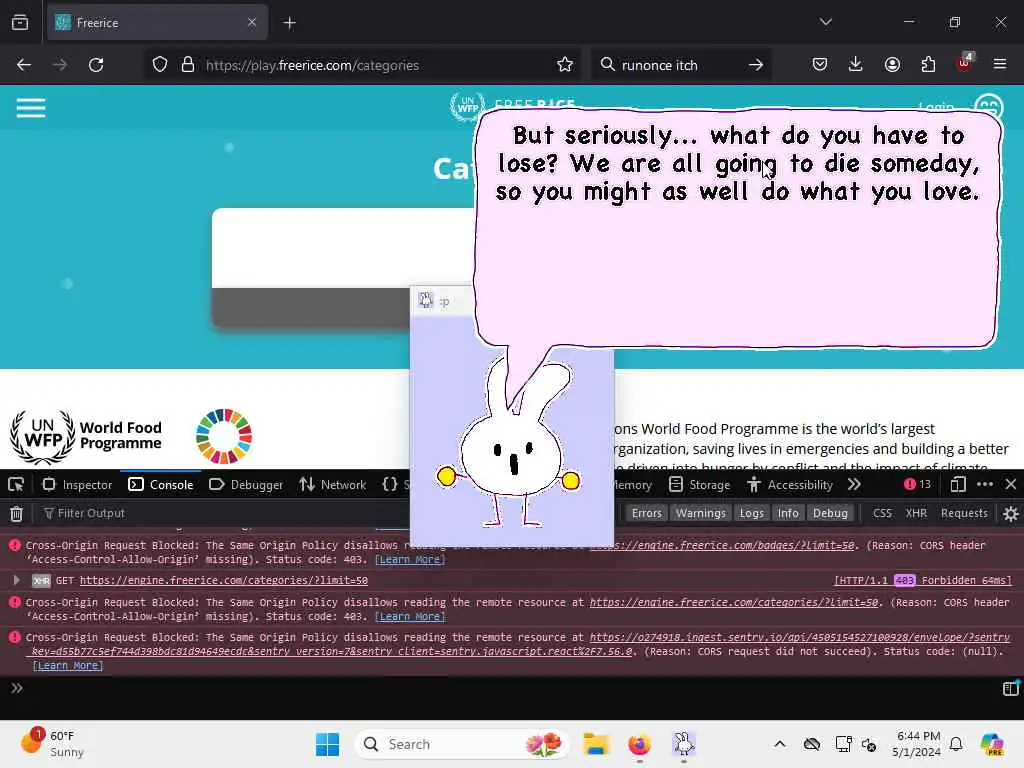Screen dimensions: 1024x768
Task: Toggle the Logs filter
Action: [x=751, y=513]
